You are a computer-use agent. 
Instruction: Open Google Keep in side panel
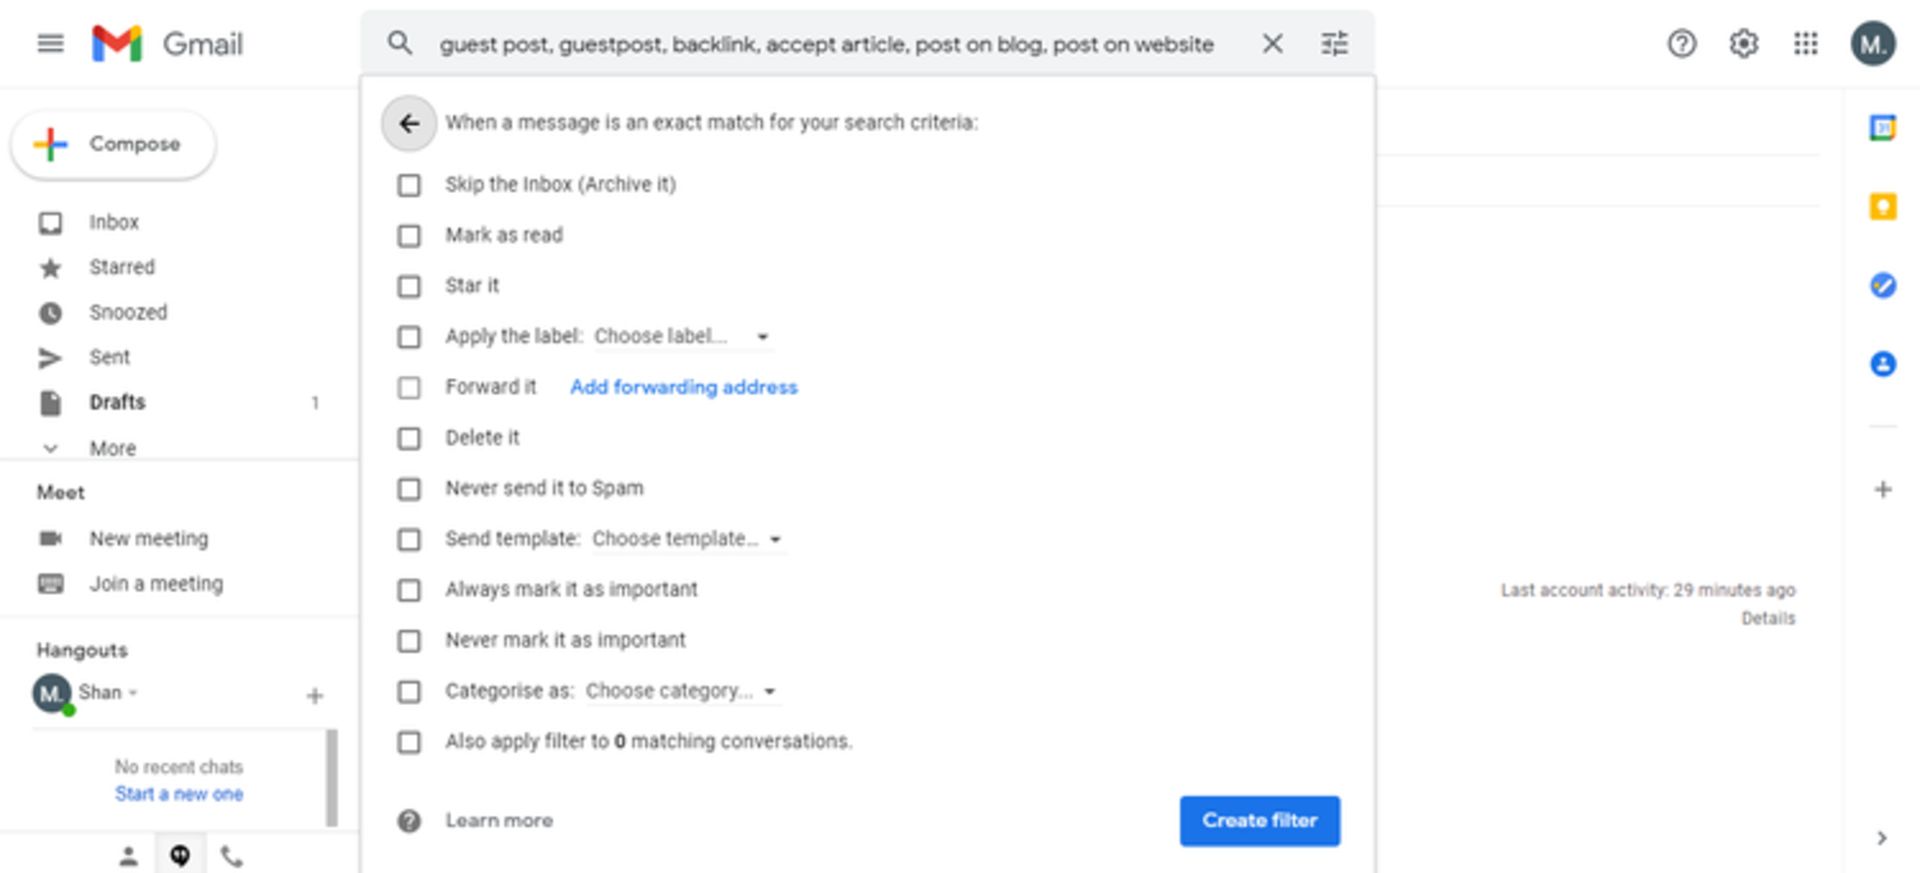pyautogui.click(x=1882, y=207)
